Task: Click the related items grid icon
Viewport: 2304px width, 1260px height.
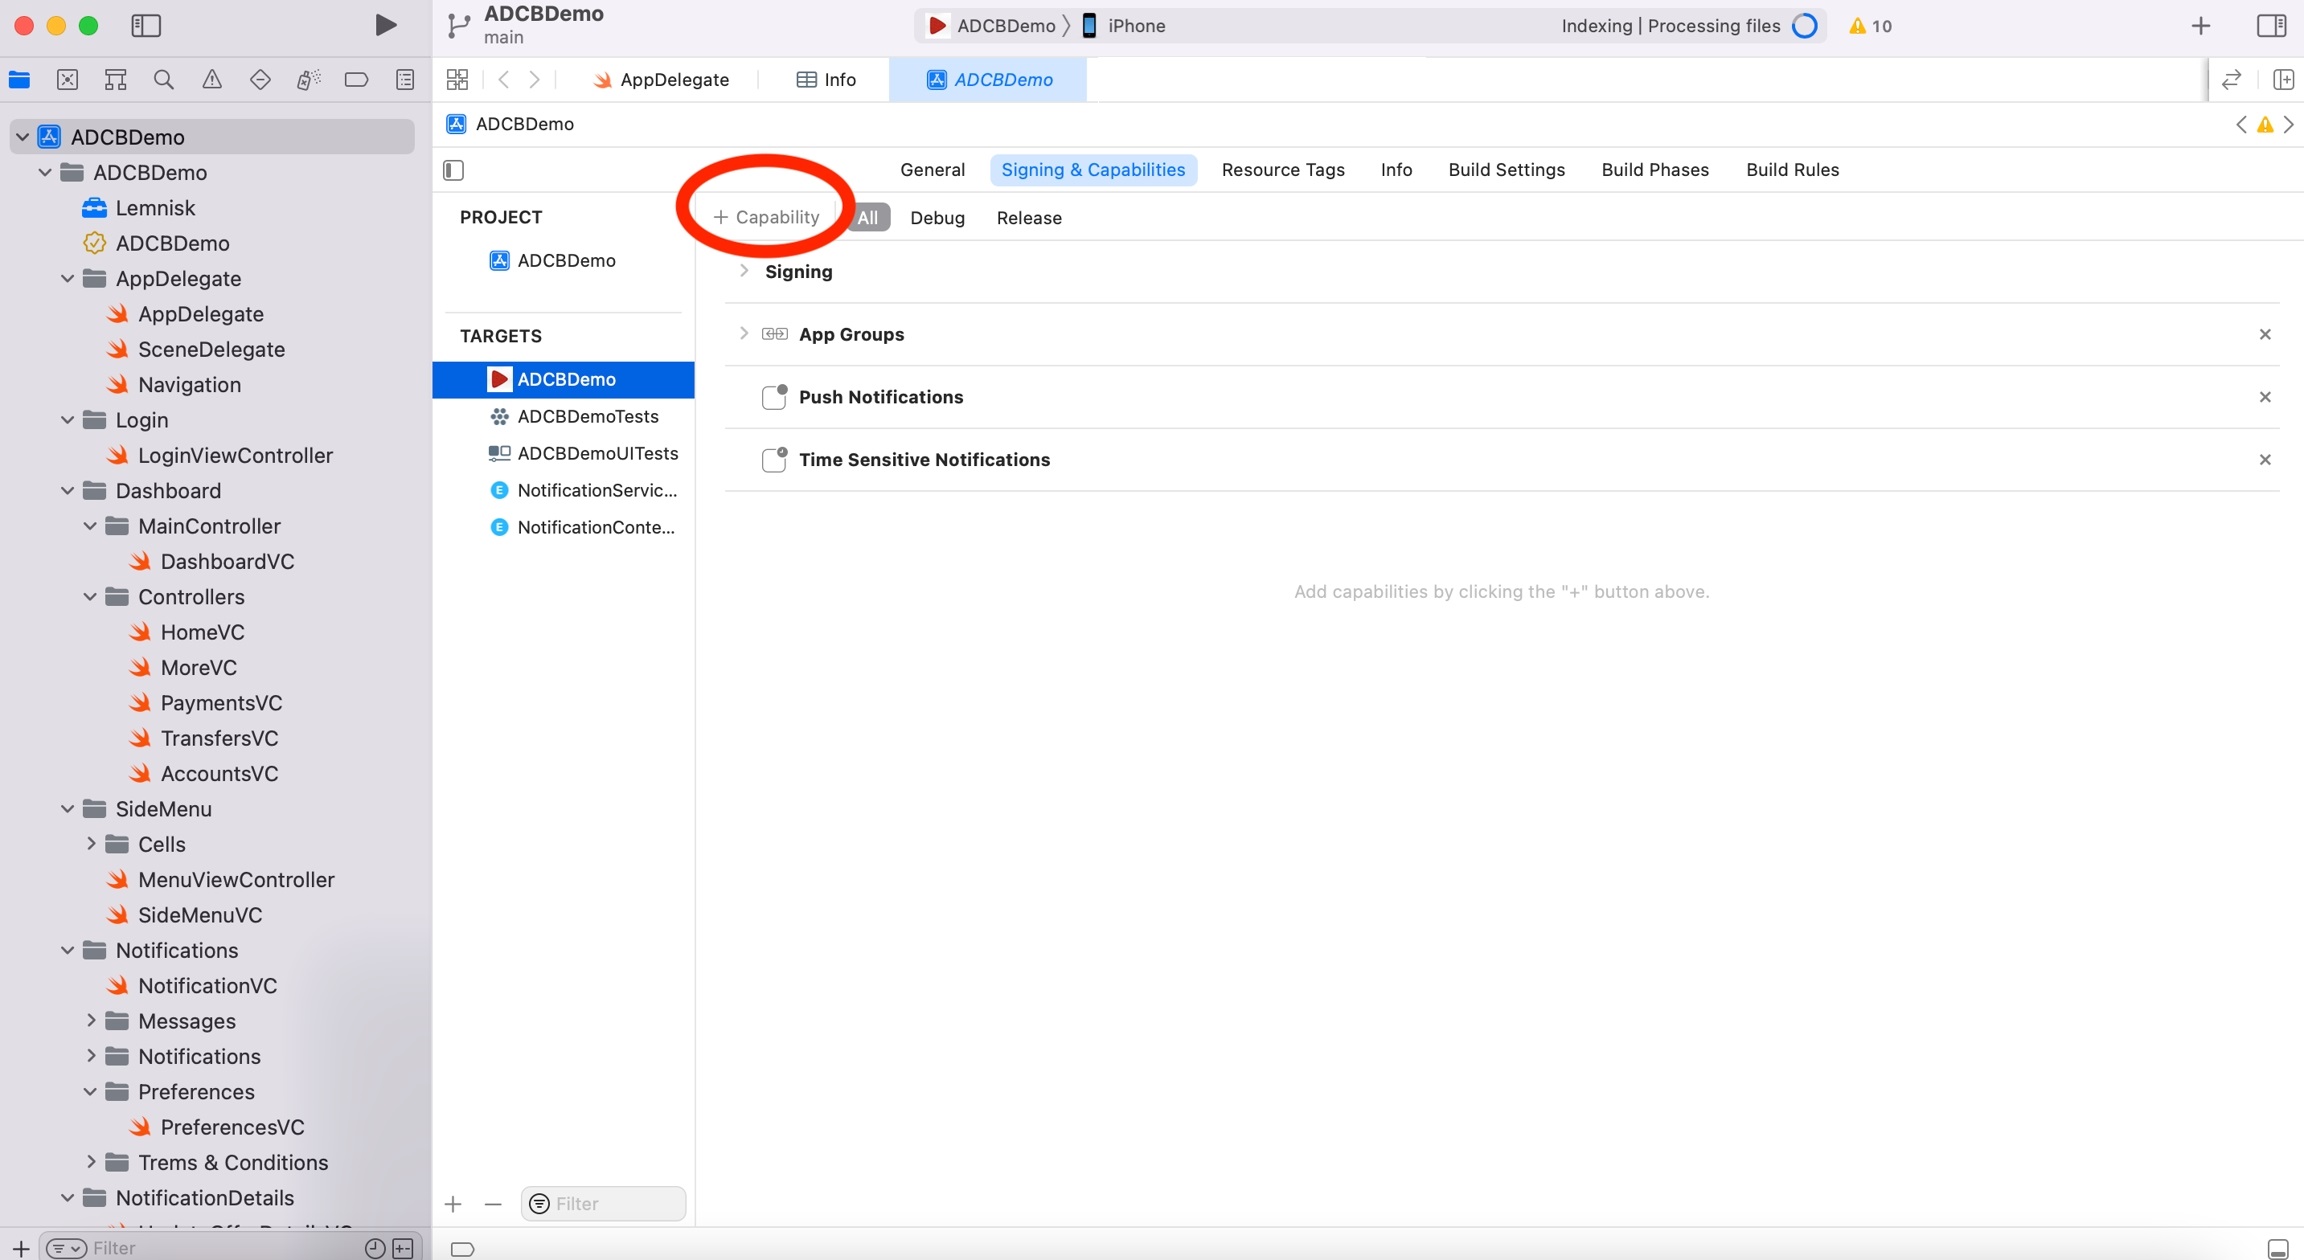Action: [457, 80]
